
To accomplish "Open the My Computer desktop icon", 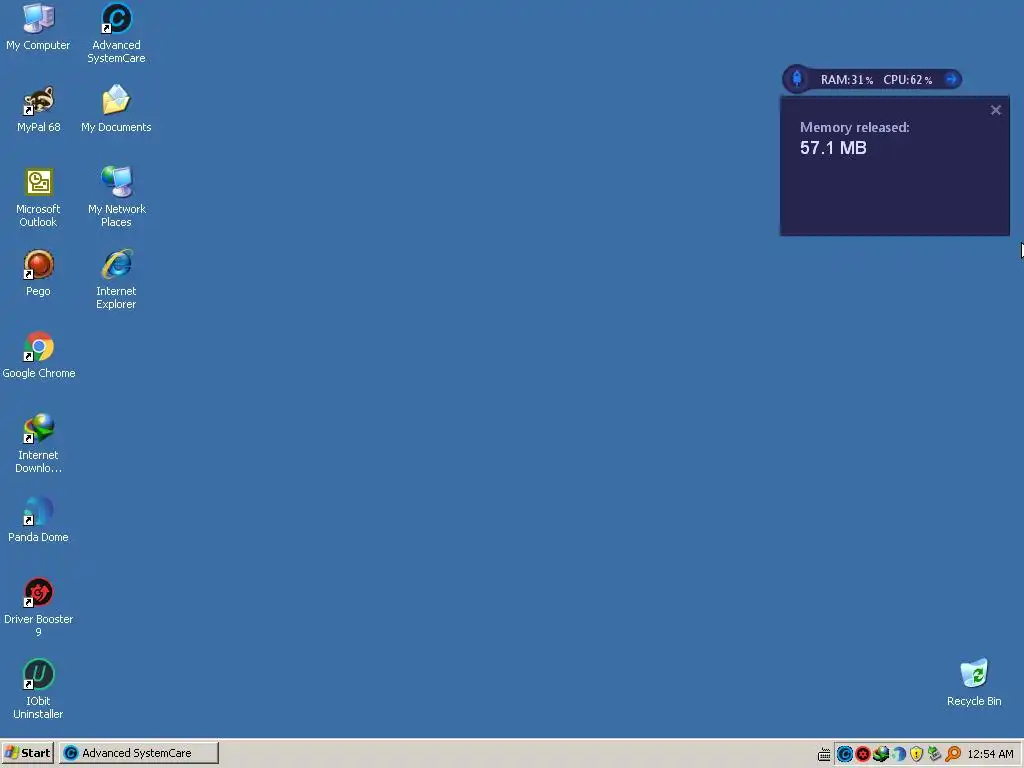I will tap(38, 27).
